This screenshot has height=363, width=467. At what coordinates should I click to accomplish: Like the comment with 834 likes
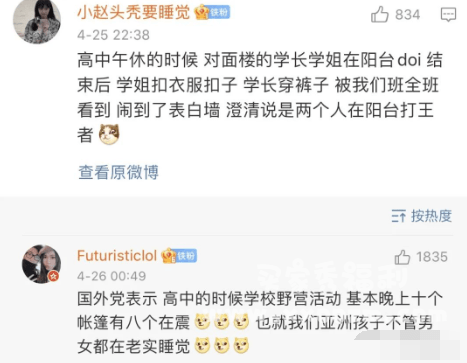pos(380,14)
